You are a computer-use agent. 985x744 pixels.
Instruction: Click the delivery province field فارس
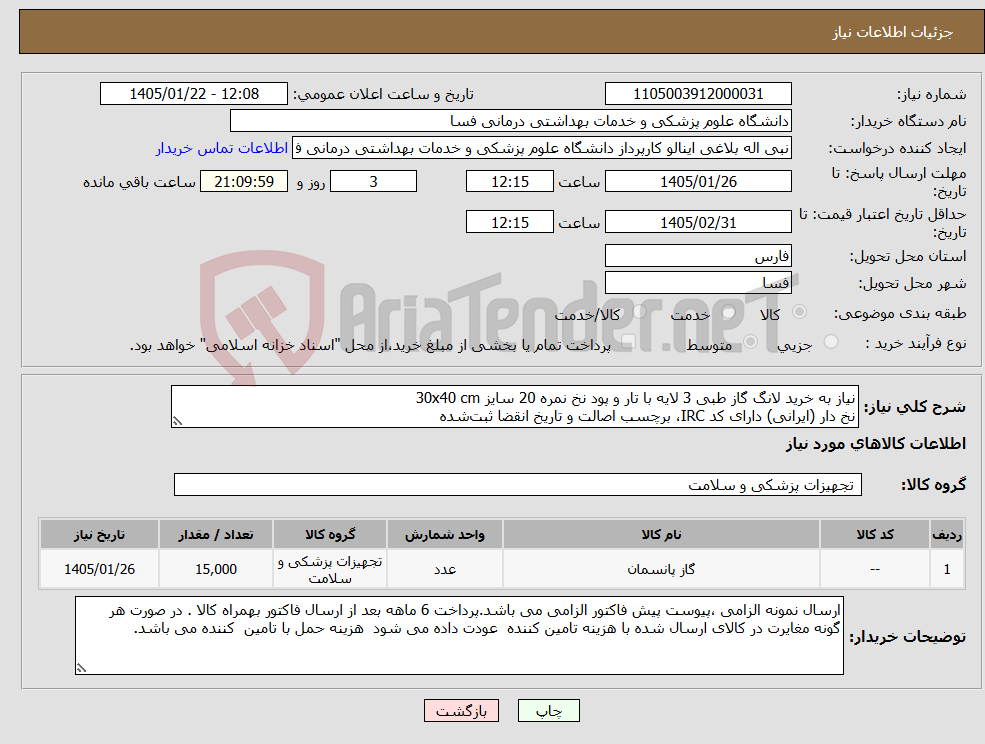point(698,256)
